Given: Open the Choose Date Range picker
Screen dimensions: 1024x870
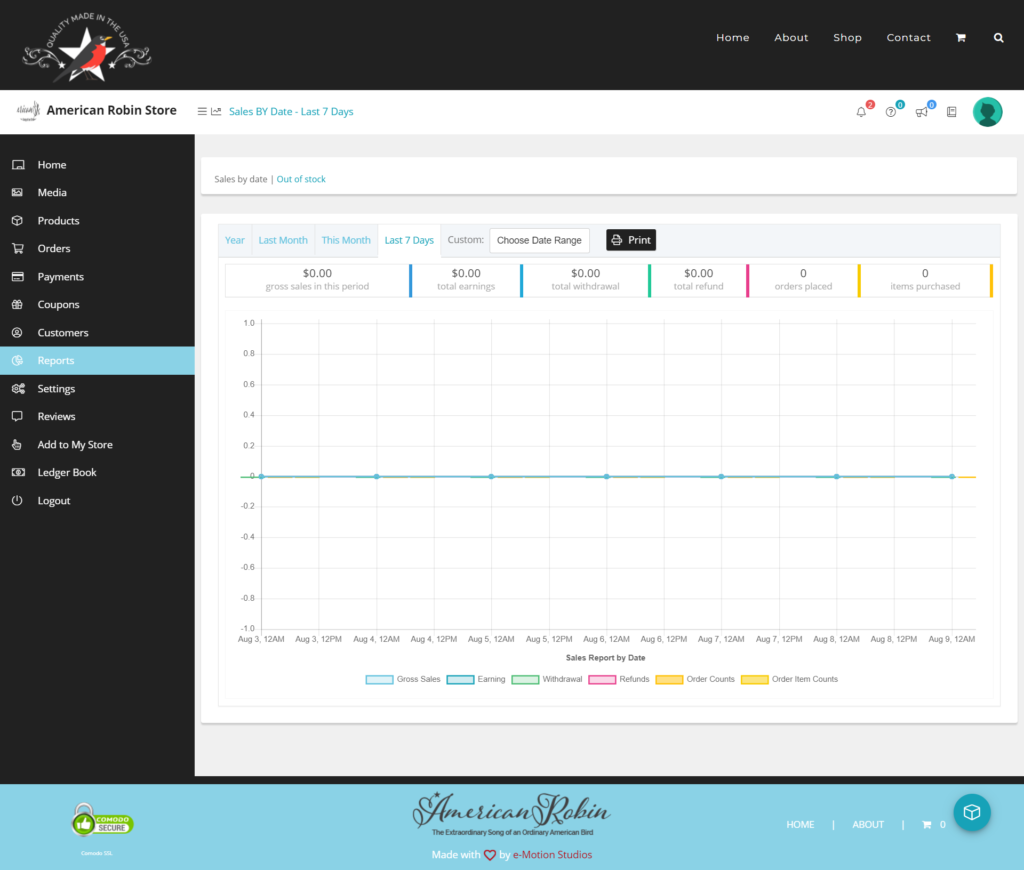Looking at the screenshot, I should (539, 240).
